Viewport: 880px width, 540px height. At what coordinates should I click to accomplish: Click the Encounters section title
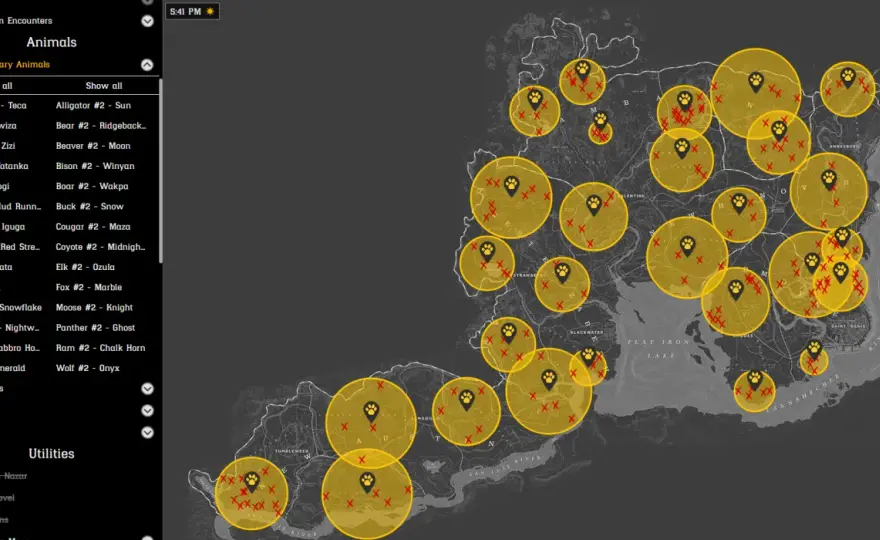coord(26,21)
